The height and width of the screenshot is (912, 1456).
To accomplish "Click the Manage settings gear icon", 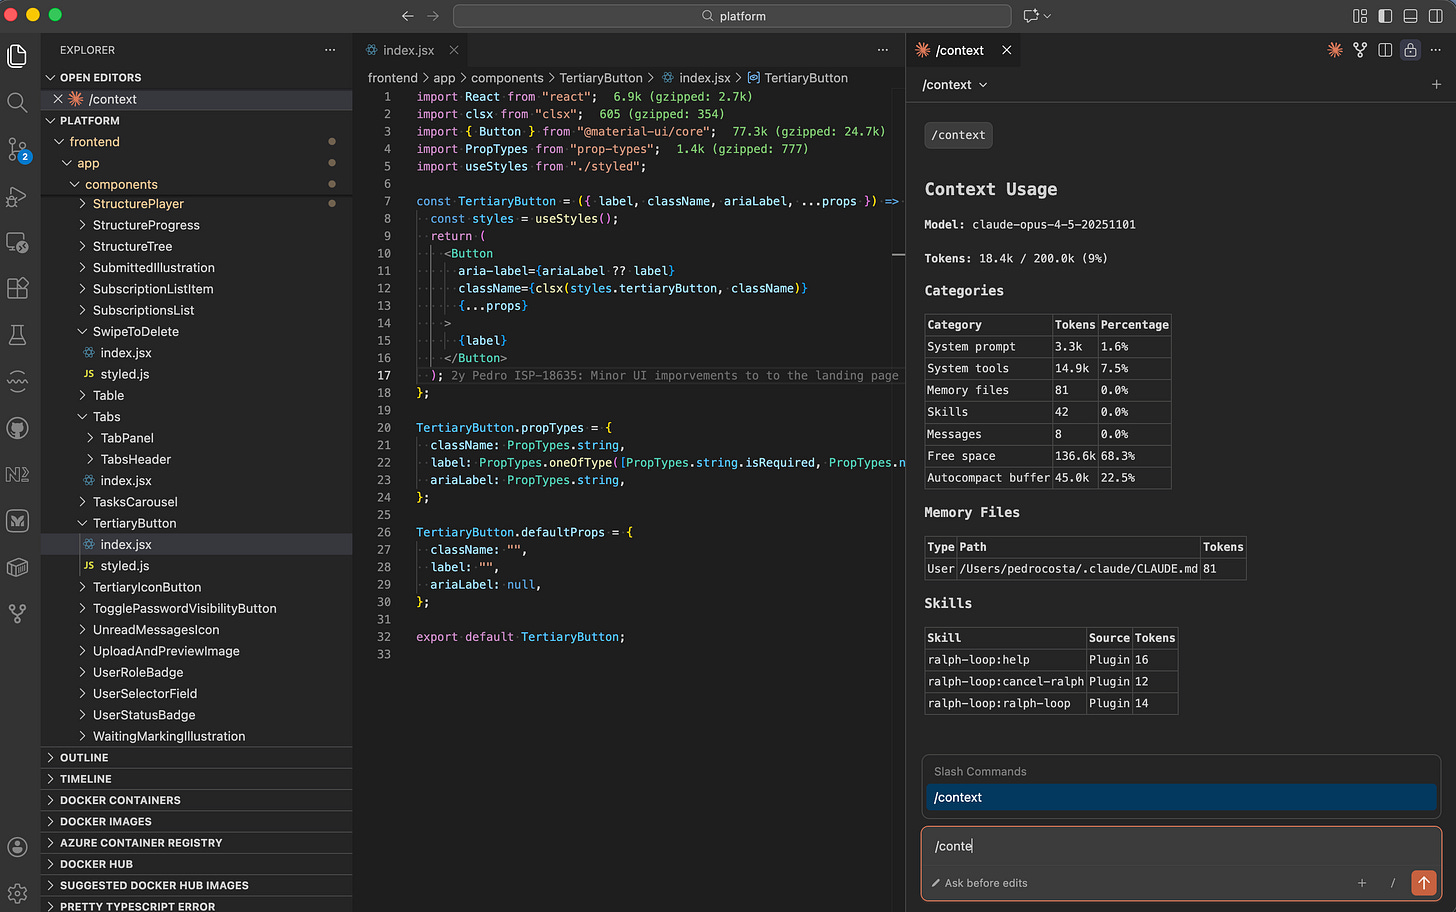I will pos(17,892).
